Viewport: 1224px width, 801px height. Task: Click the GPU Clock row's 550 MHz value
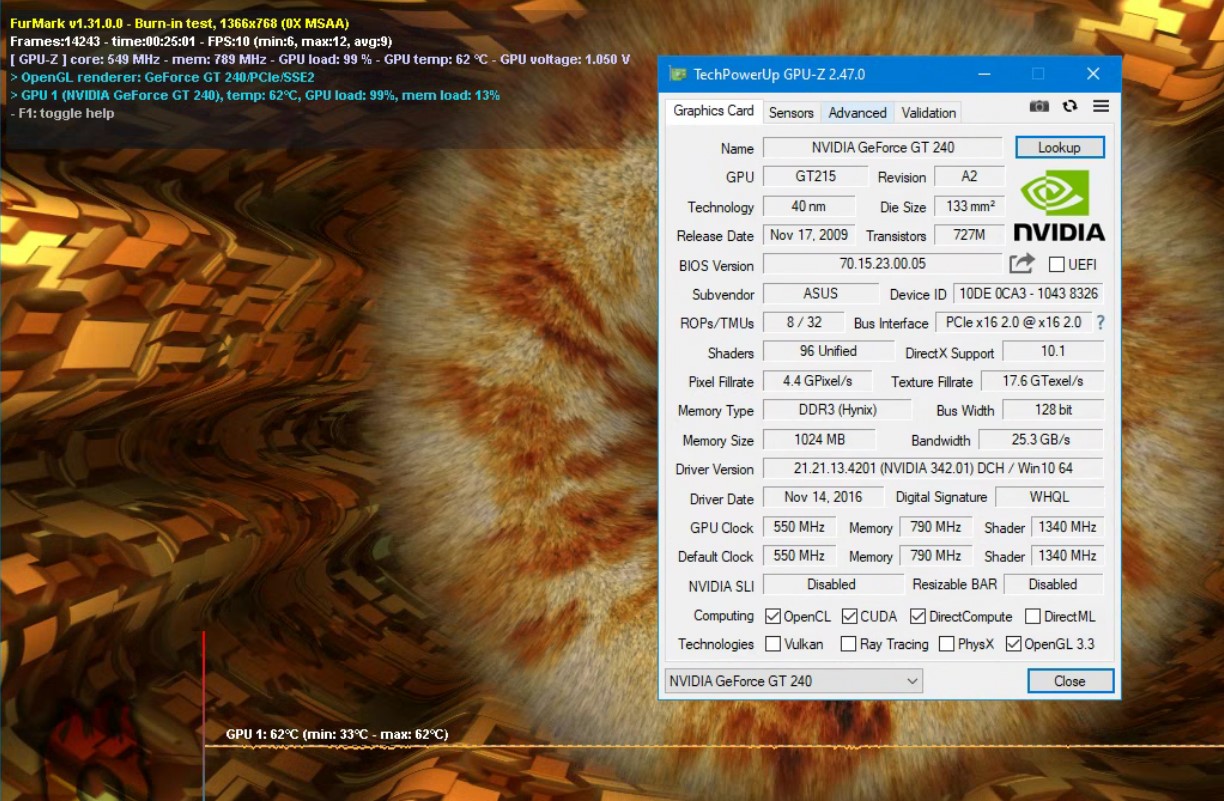coord(800,527)
